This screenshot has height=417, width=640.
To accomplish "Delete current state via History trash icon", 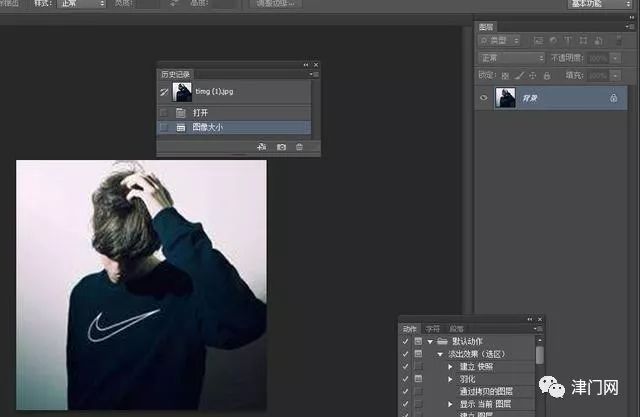I will [x=299, y=147].
